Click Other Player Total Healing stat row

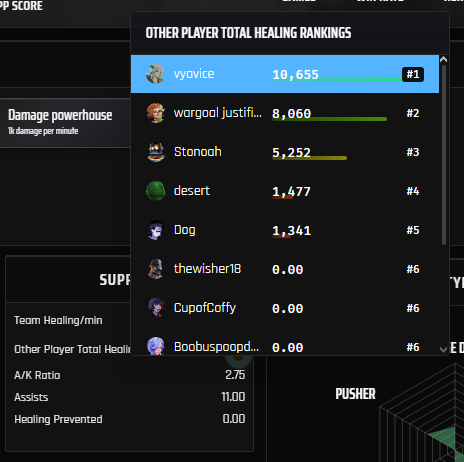click(x=72, y=349)
